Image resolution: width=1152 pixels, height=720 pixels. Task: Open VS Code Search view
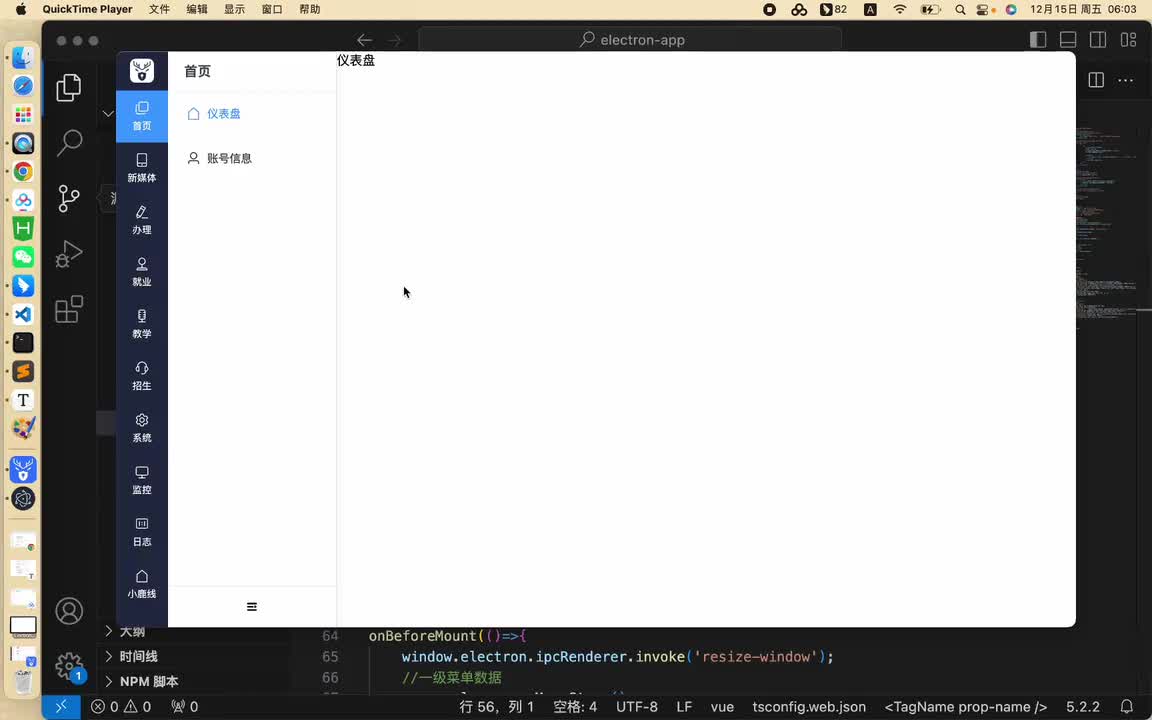(x=69, y=143)
